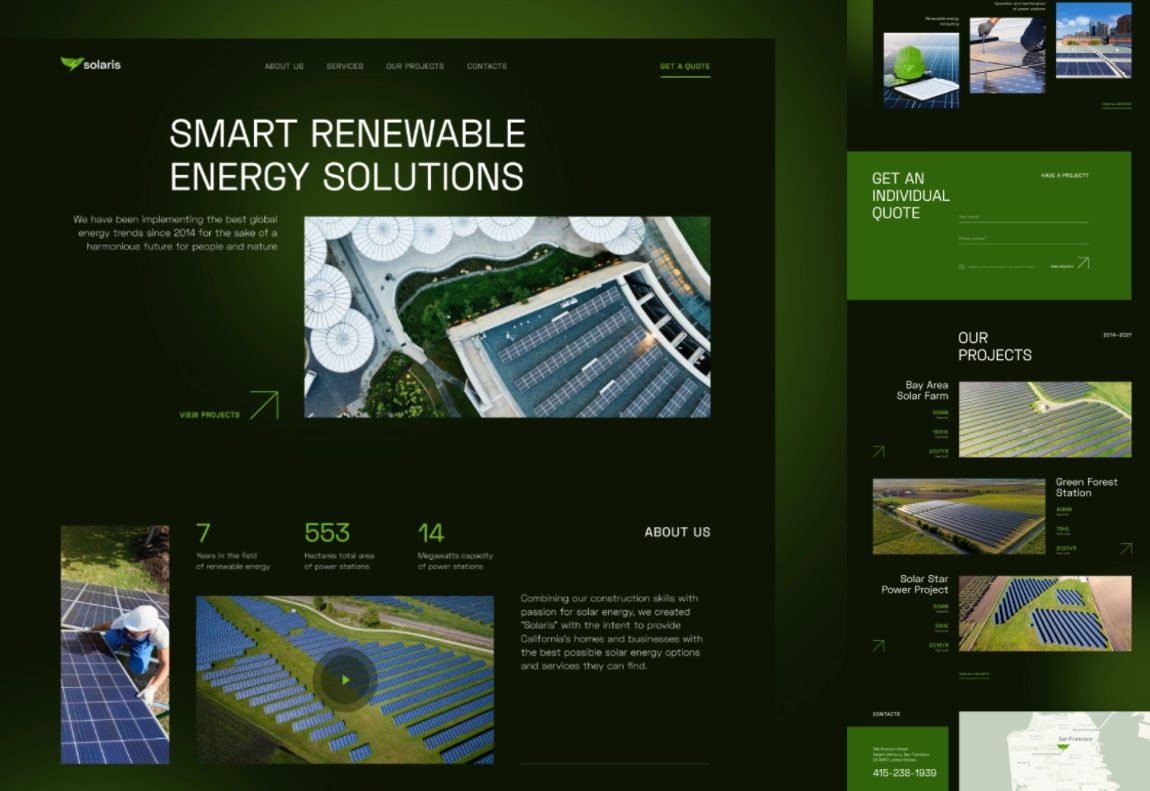Click the Send Project button

point(1062,267)
